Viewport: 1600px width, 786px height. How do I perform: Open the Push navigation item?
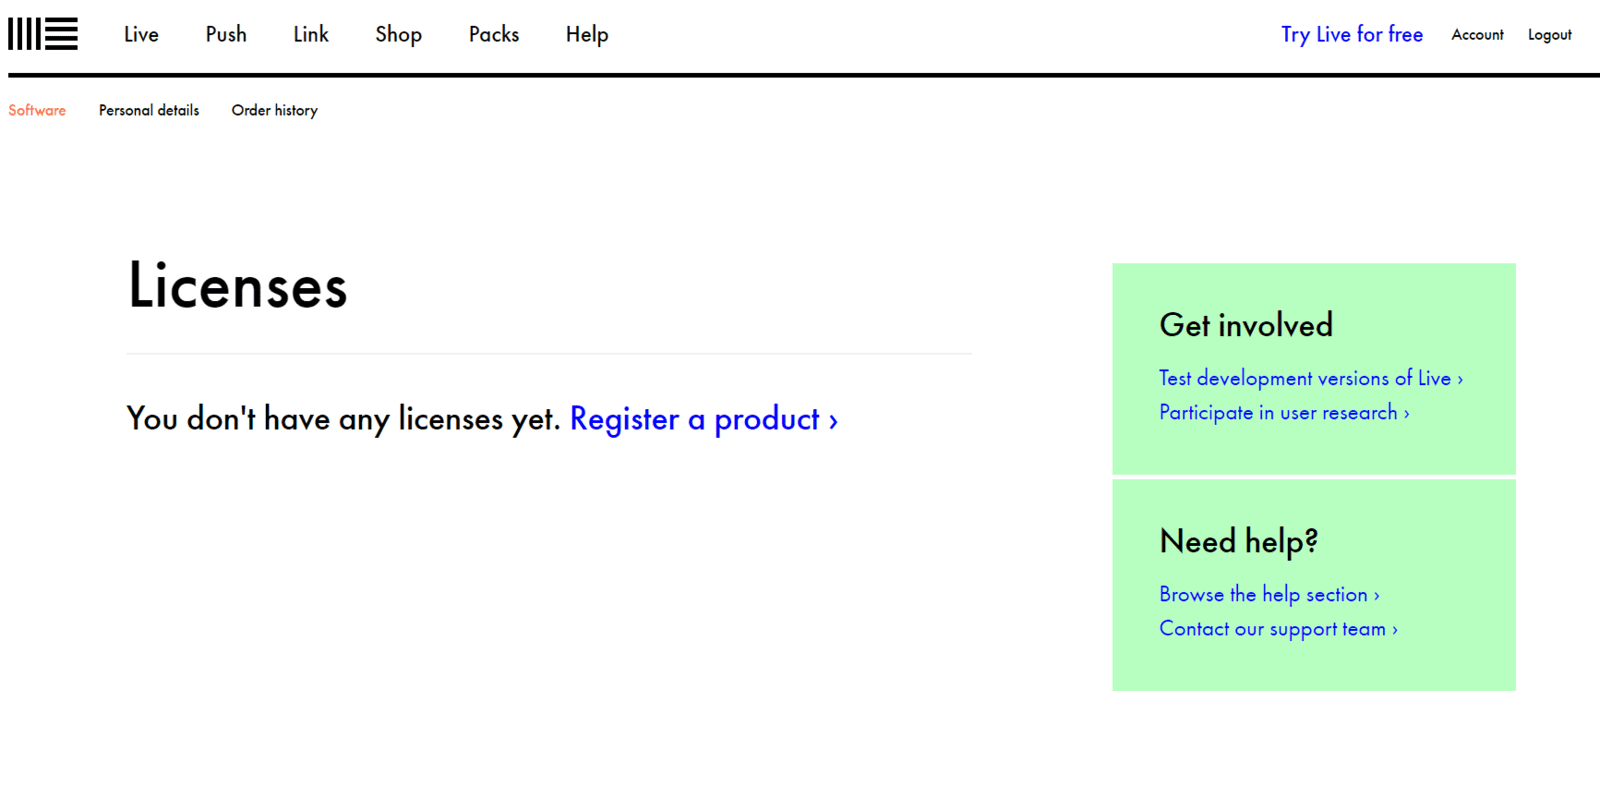click(x=226, y=34)
